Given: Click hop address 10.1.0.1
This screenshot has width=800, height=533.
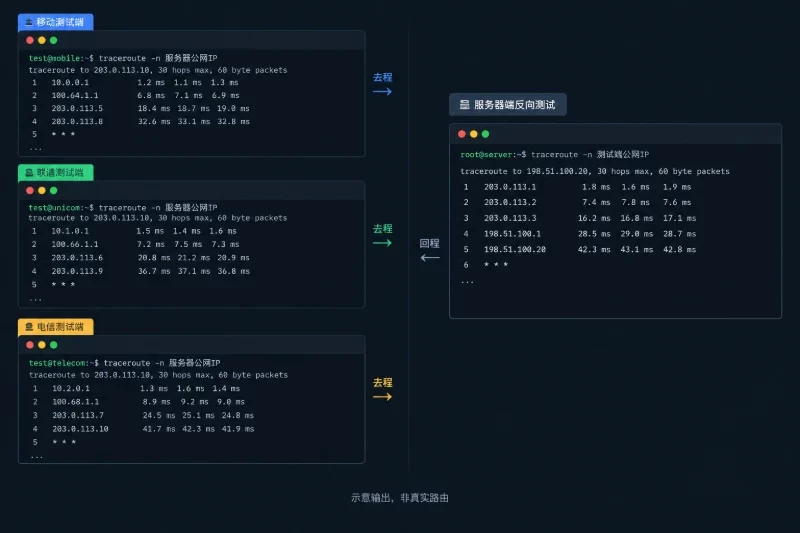Looking at the screenshot, I should (70, 231).
